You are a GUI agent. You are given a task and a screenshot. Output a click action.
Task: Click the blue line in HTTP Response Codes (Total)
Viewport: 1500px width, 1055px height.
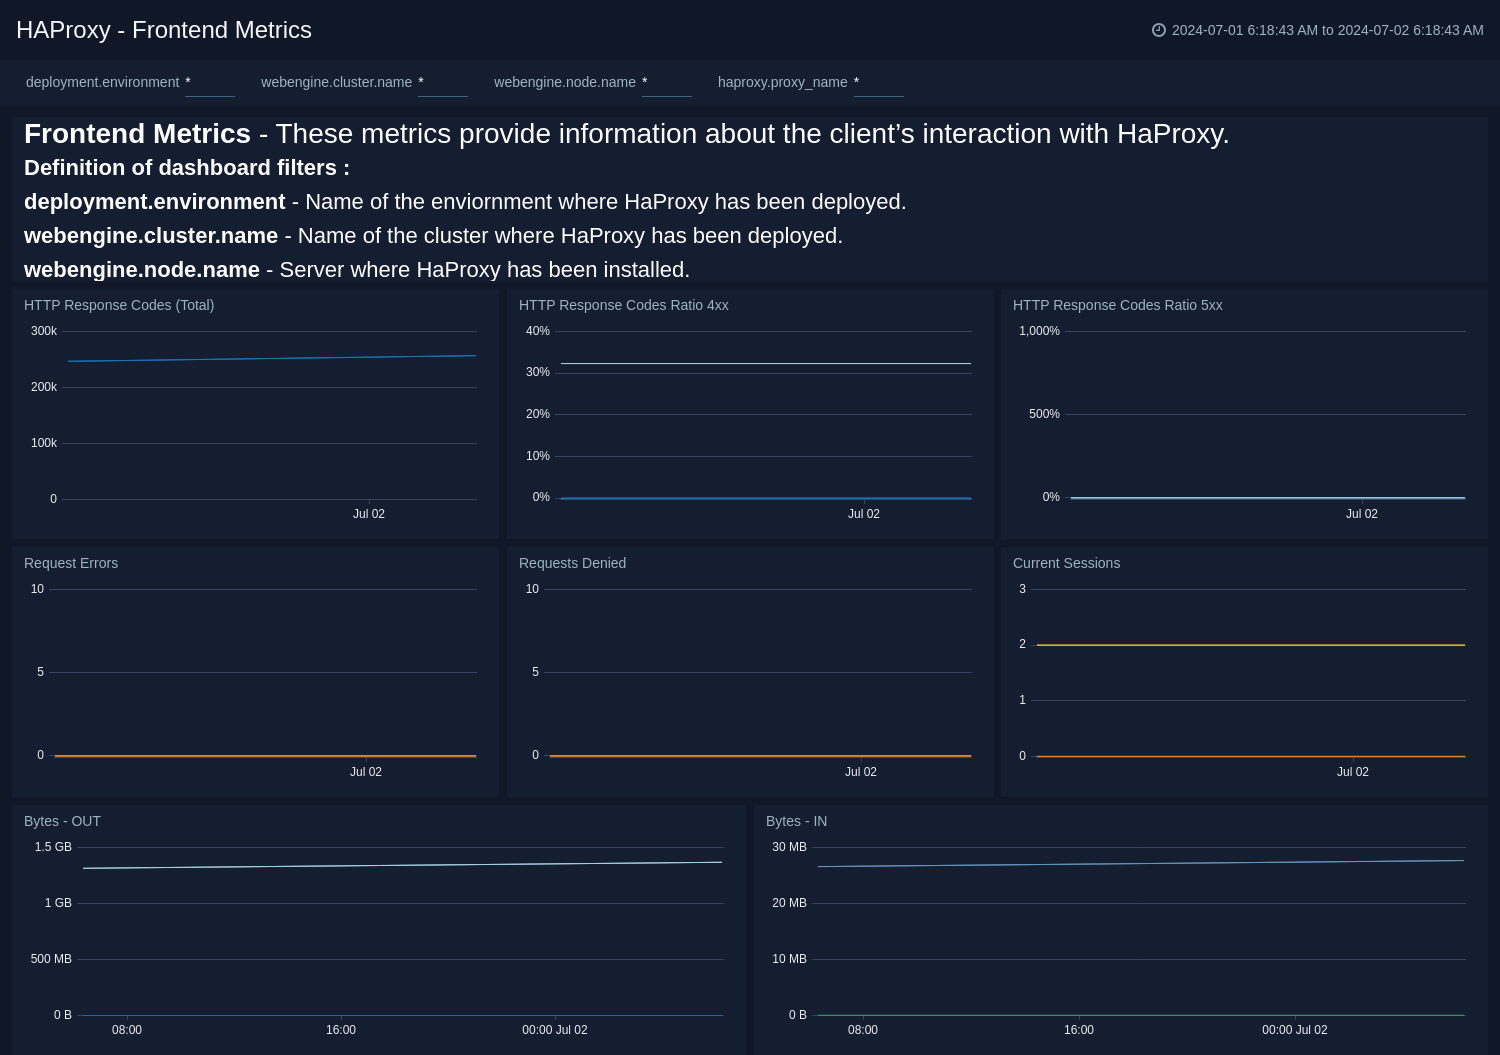pos(272,358)
